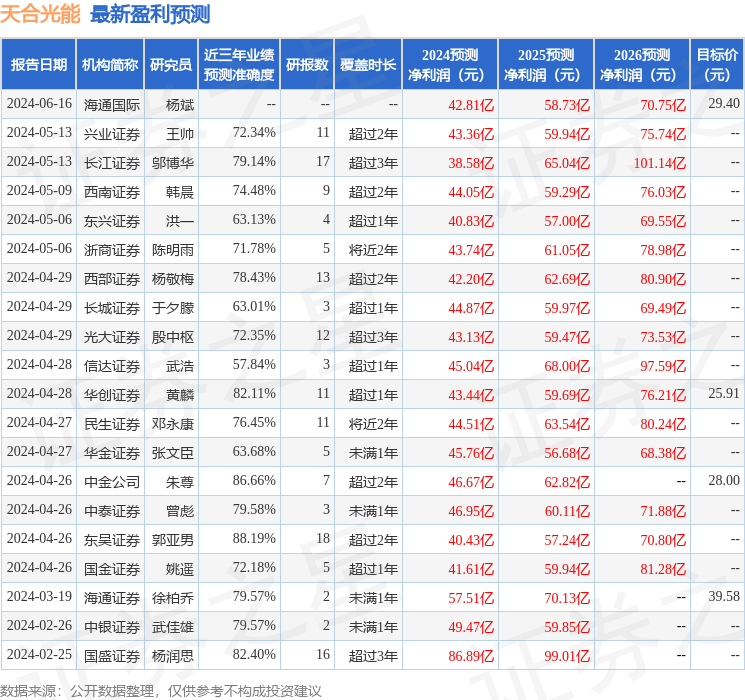Click the 97.59亿 forecast value
This screenshot has height=700, width=745.
point(663,366)
